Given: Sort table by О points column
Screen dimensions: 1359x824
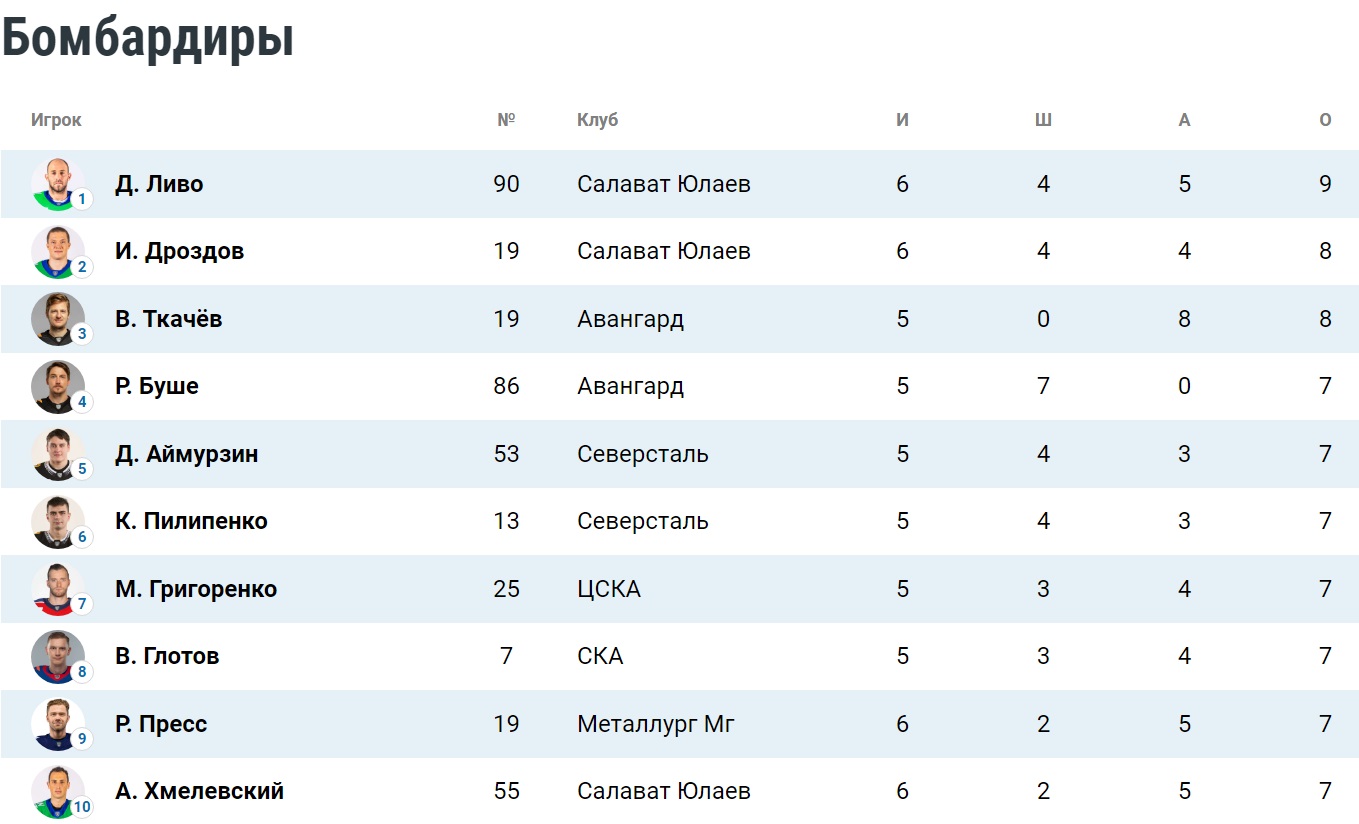Looking at the screenshot, I should point(1325,120).
